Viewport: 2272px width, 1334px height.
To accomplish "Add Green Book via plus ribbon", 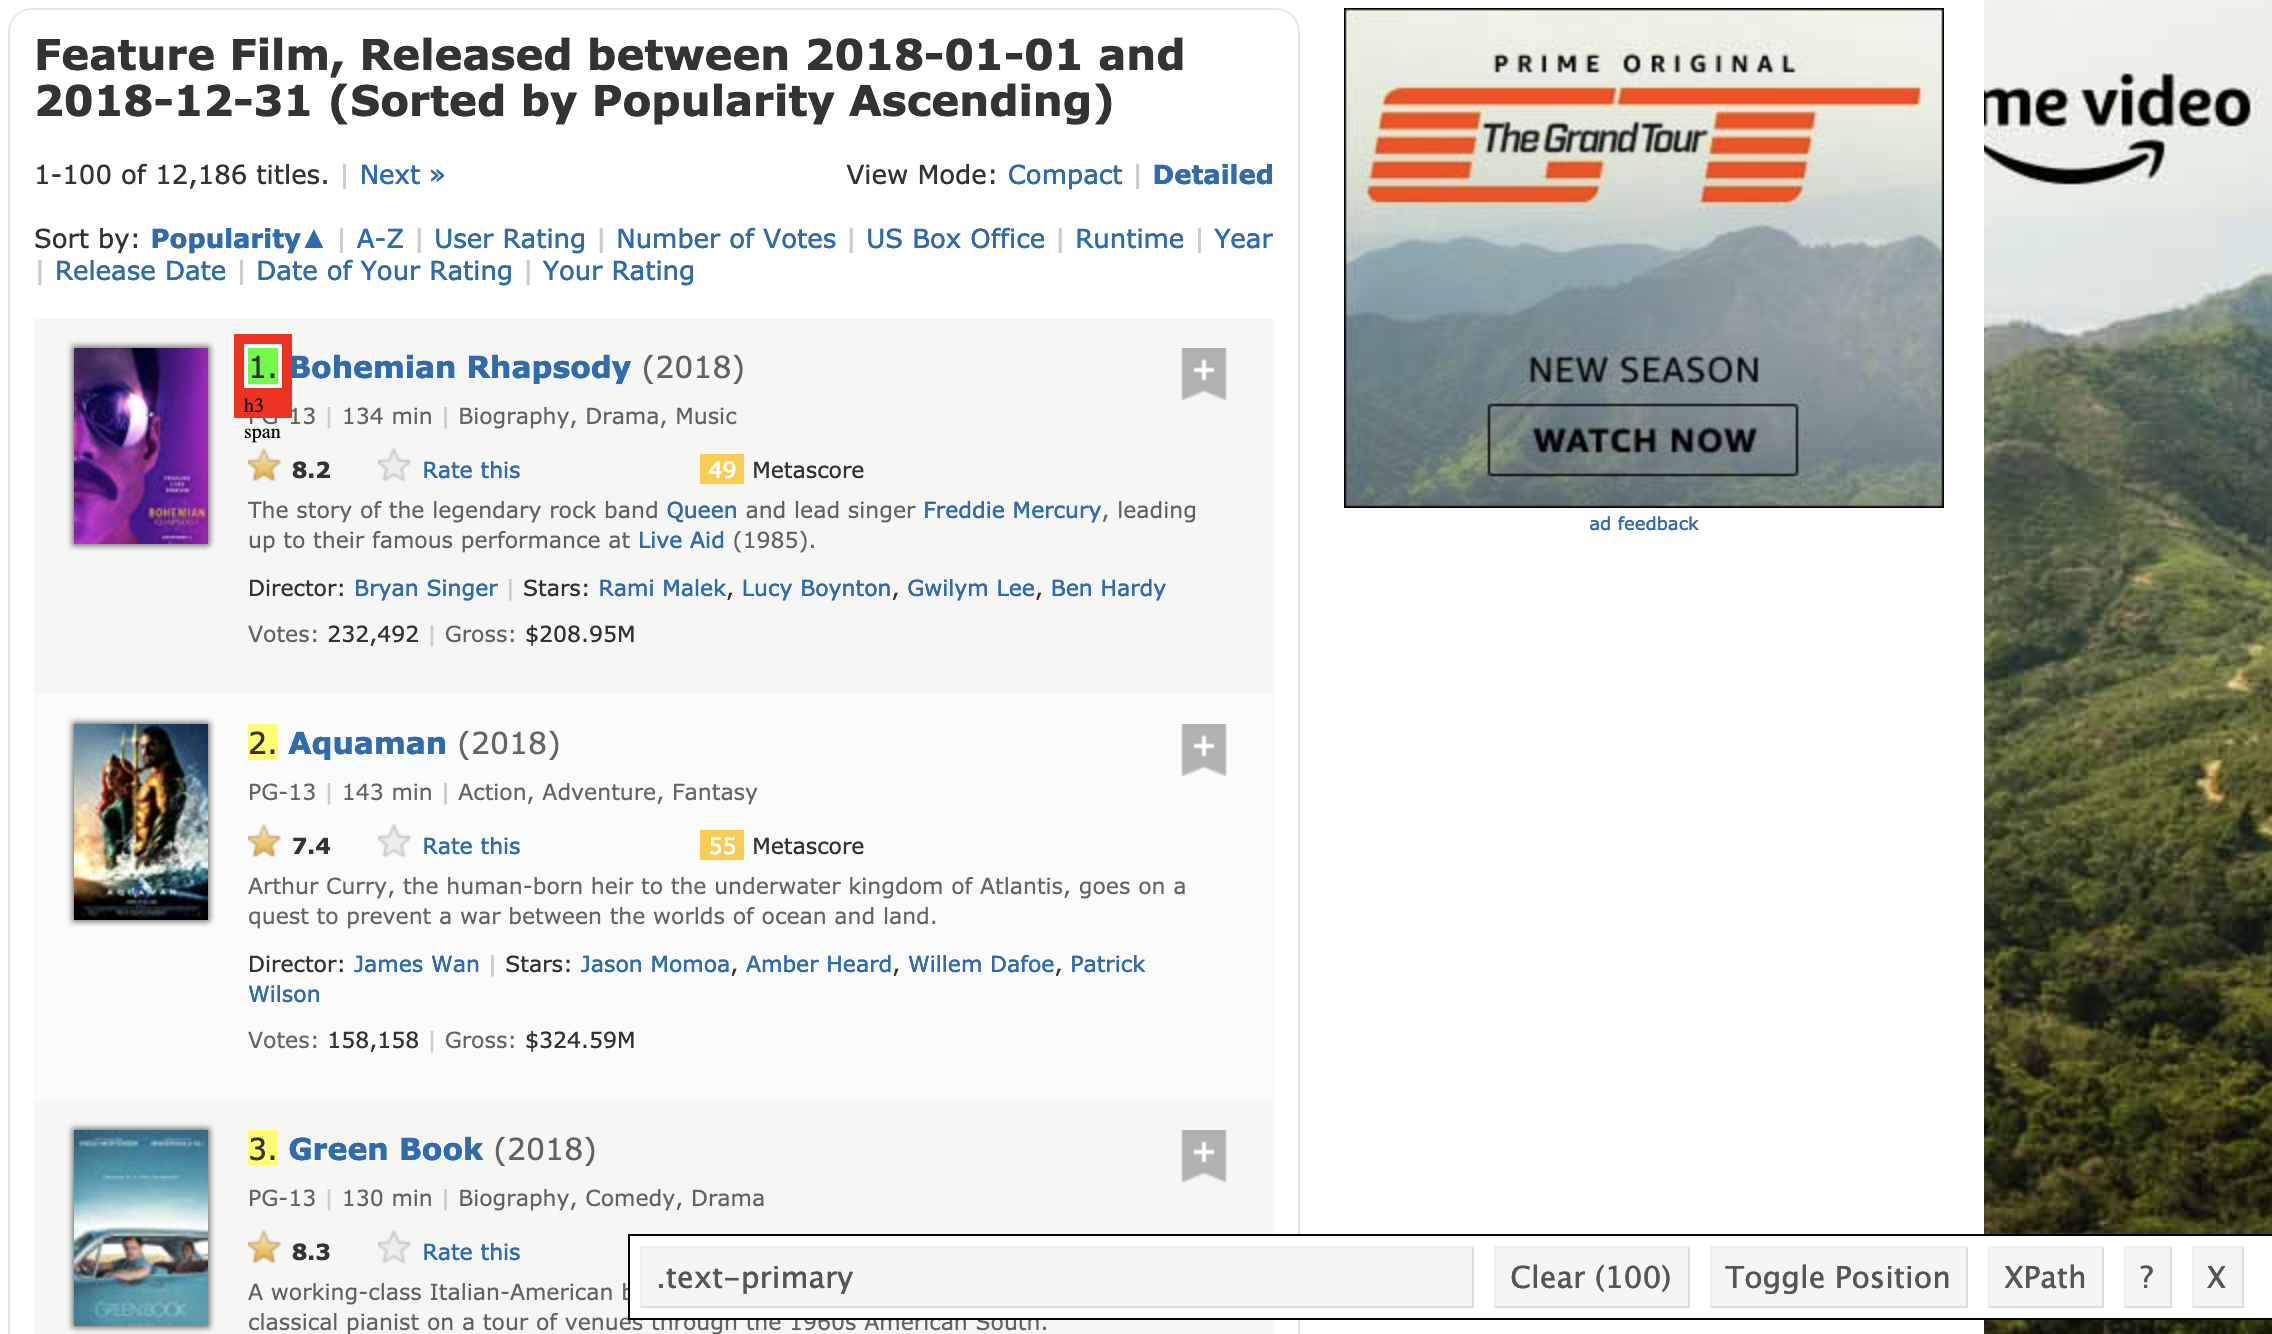I will point(1203,1155).
